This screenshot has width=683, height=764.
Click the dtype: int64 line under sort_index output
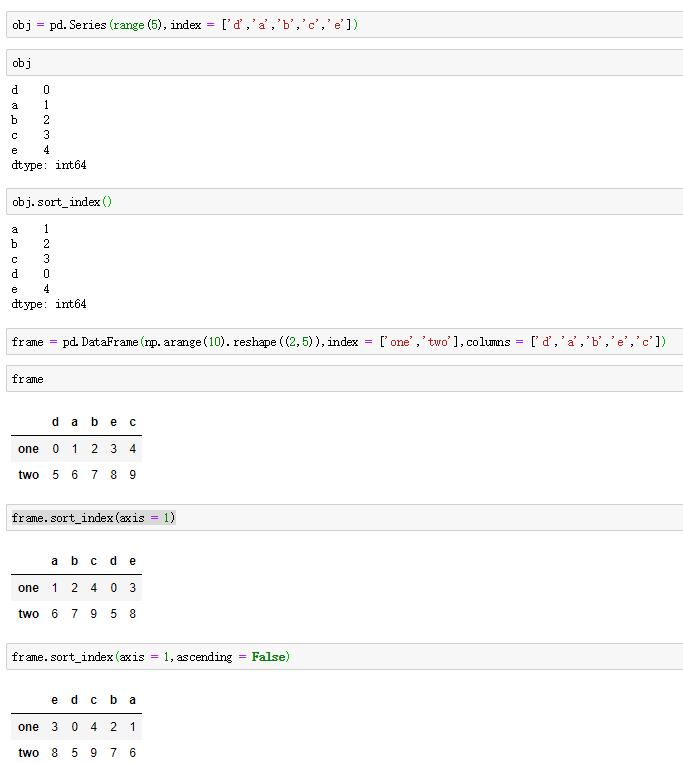point(49,304)
